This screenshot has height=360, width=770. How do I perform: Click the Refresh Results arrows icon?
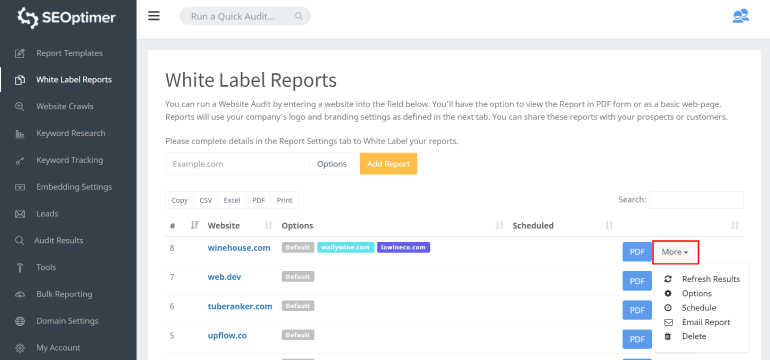[668, 279]
